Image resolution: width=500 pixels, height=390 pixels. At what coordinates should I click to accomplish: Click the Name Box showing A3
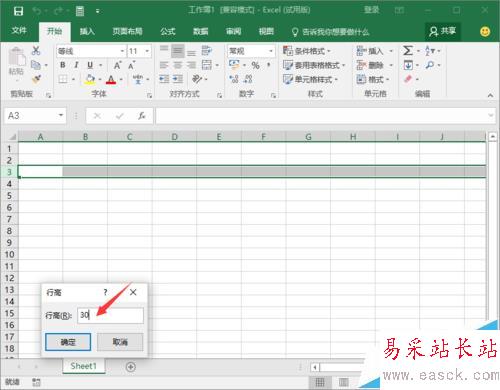pyautogui.click(x=35, y=116)
